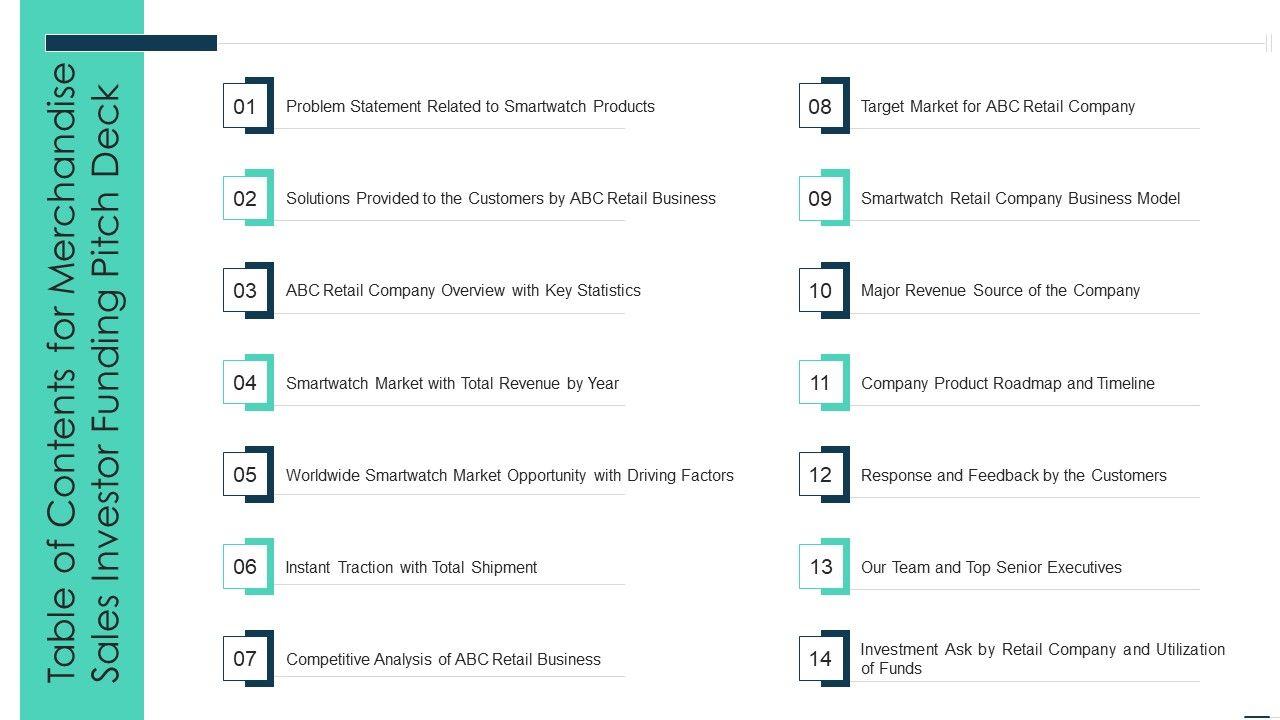
Task: Select the 10 numbered badge
Action: click(x=820, y=290)
